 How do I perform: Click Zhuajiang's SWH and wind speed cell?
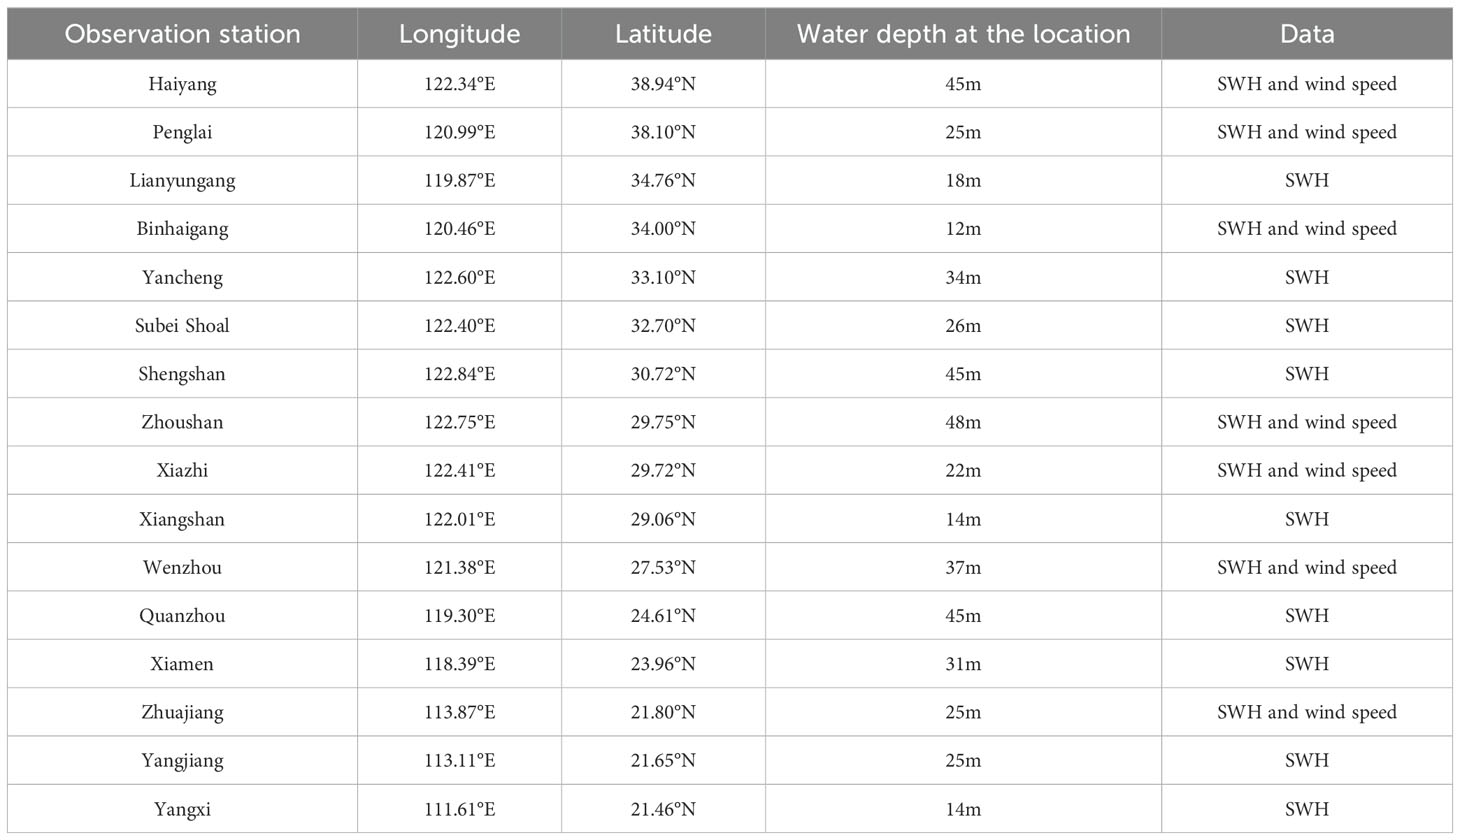pos(1307,712)
